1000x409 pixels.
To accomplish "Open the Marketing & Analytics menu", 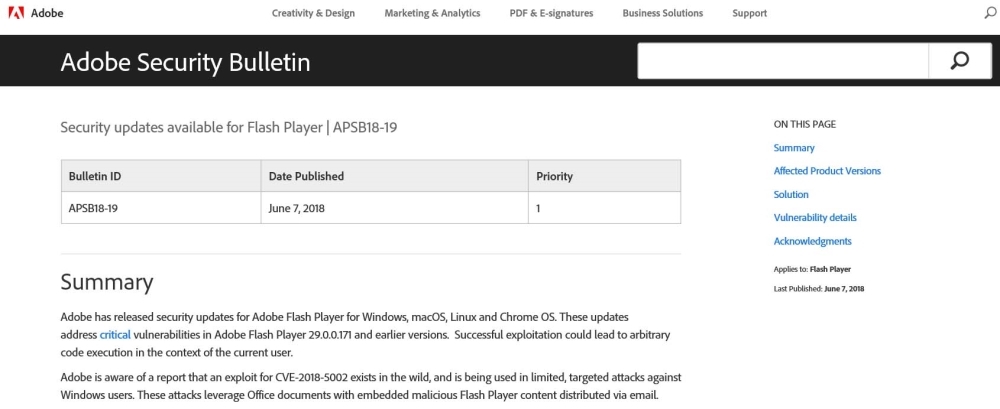I will [x=432, y=13].
